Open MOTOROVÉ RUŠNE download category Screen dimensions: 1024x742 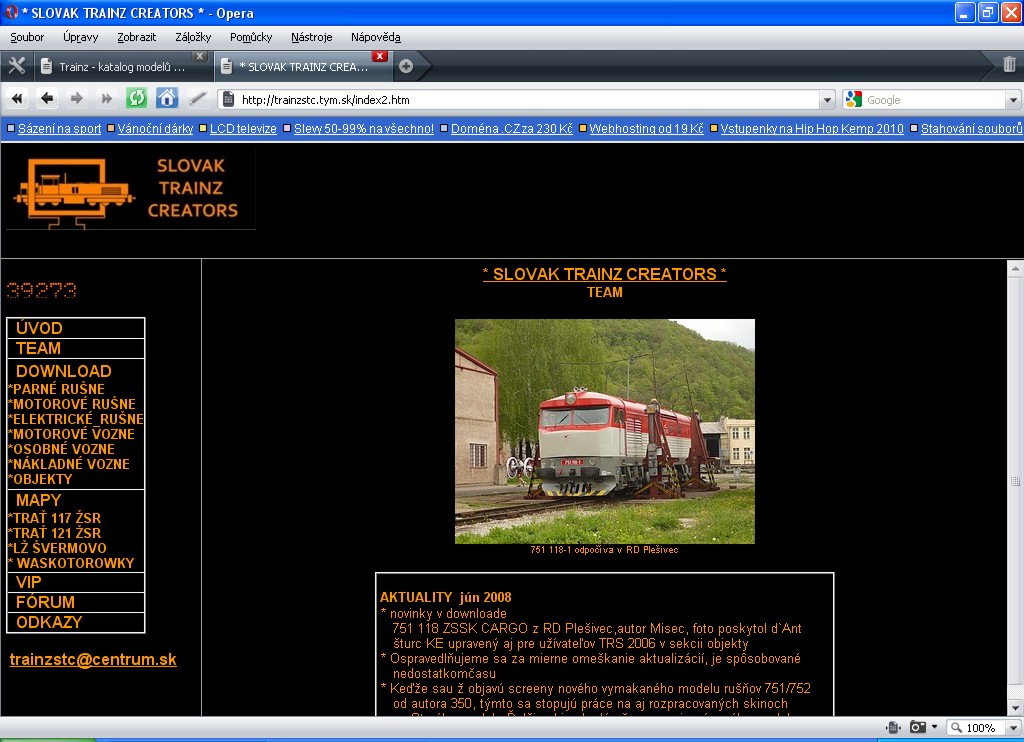point(72,404)
